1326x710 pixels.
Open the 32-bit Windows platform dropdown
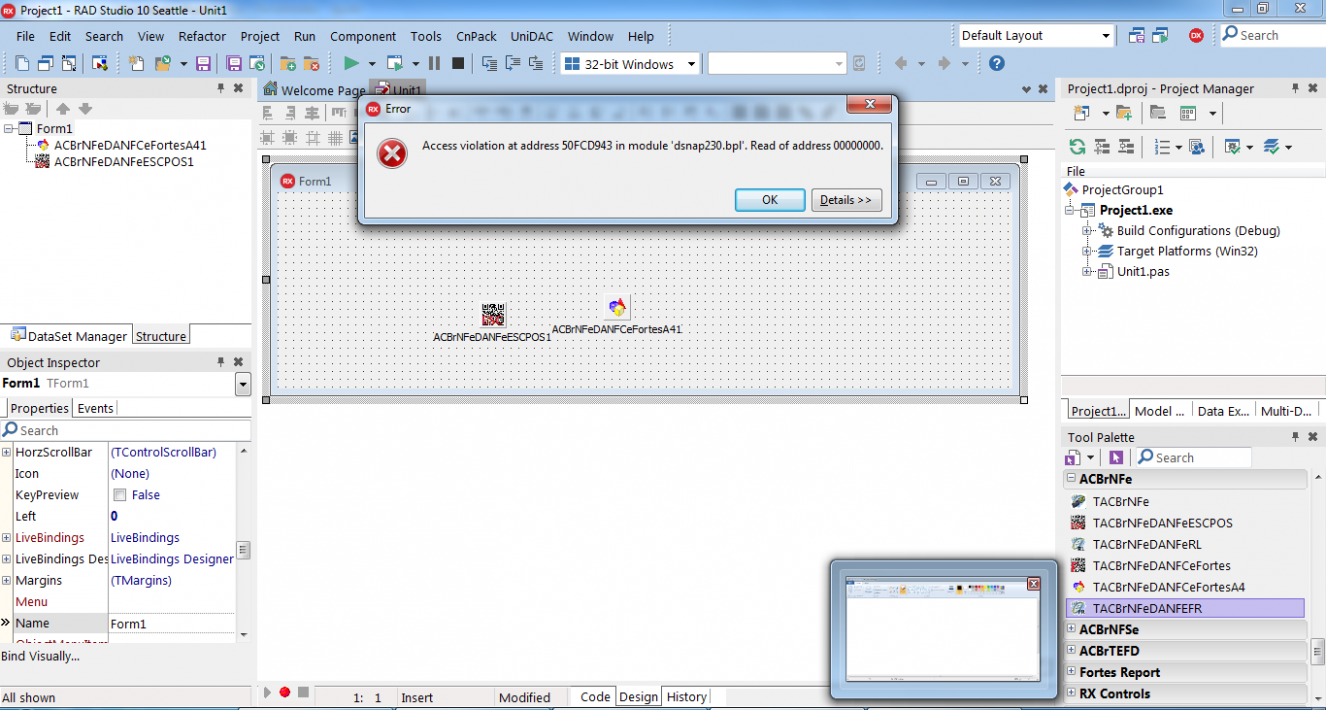click(691, 64)
